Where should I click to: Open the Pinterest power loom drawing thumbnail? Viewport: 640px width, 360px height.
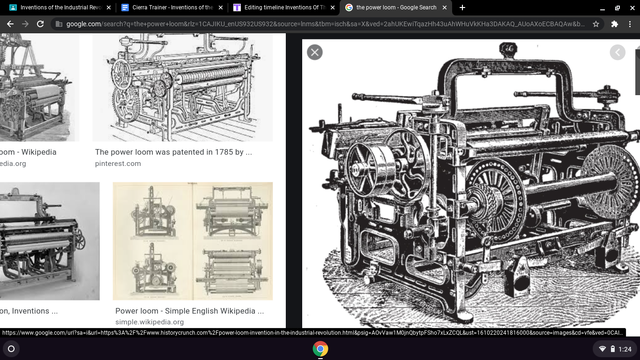click(x=182, y=88)
